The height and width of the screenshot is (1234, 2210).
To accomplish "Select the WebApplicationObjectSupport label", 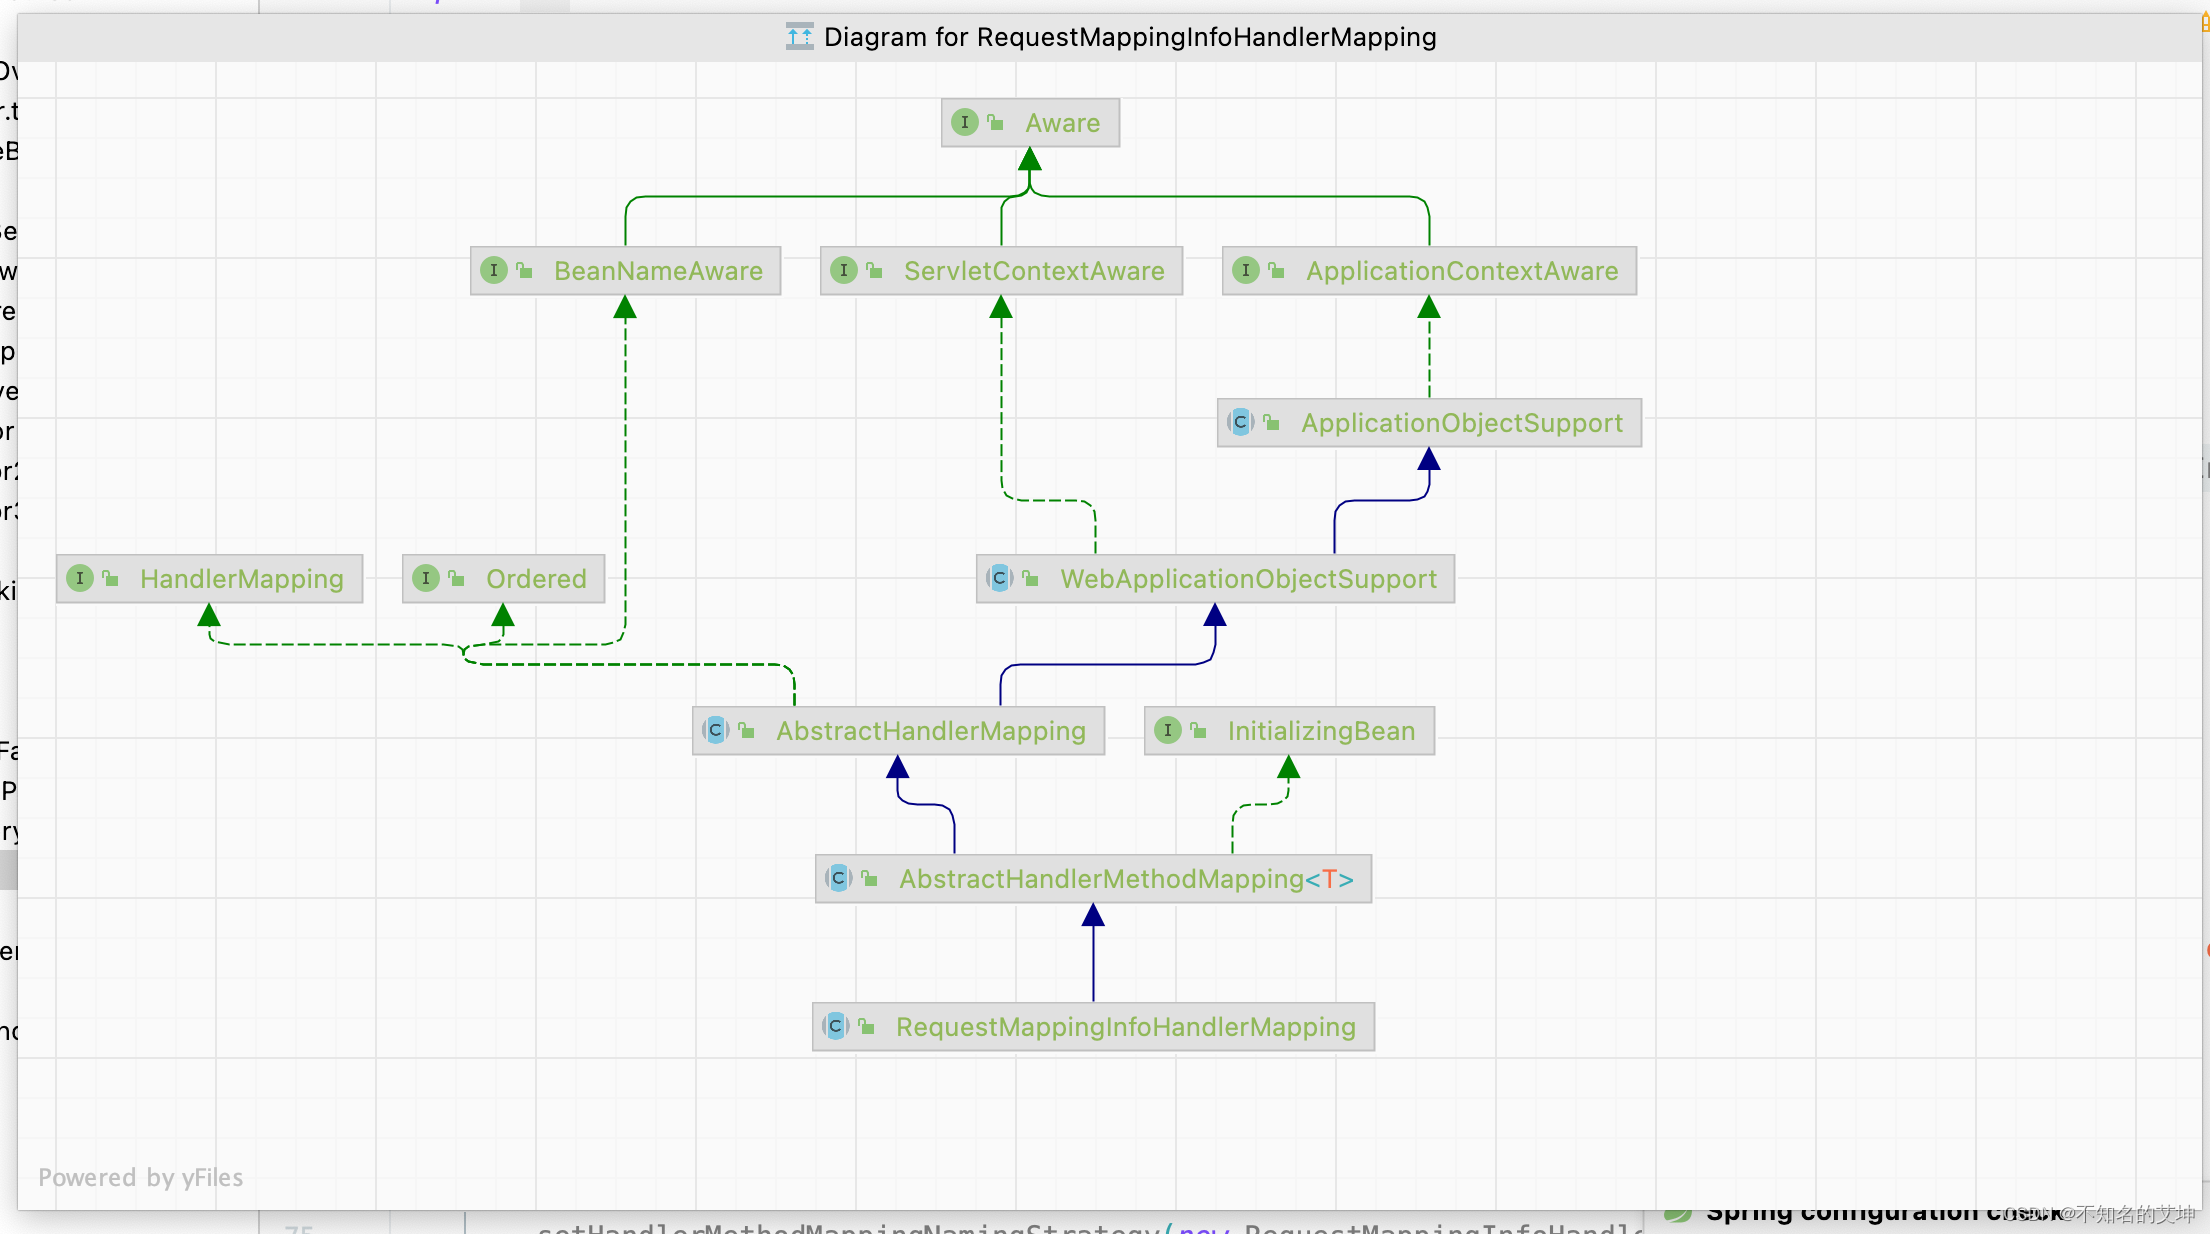I will point(1248,579).
